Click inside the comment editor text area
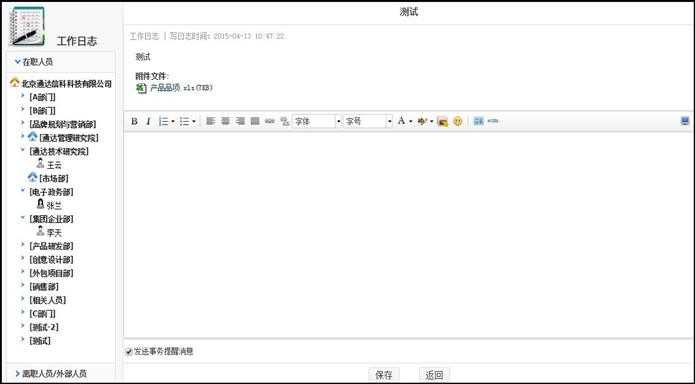Screen dimensions: 695x384 [408, 234]
